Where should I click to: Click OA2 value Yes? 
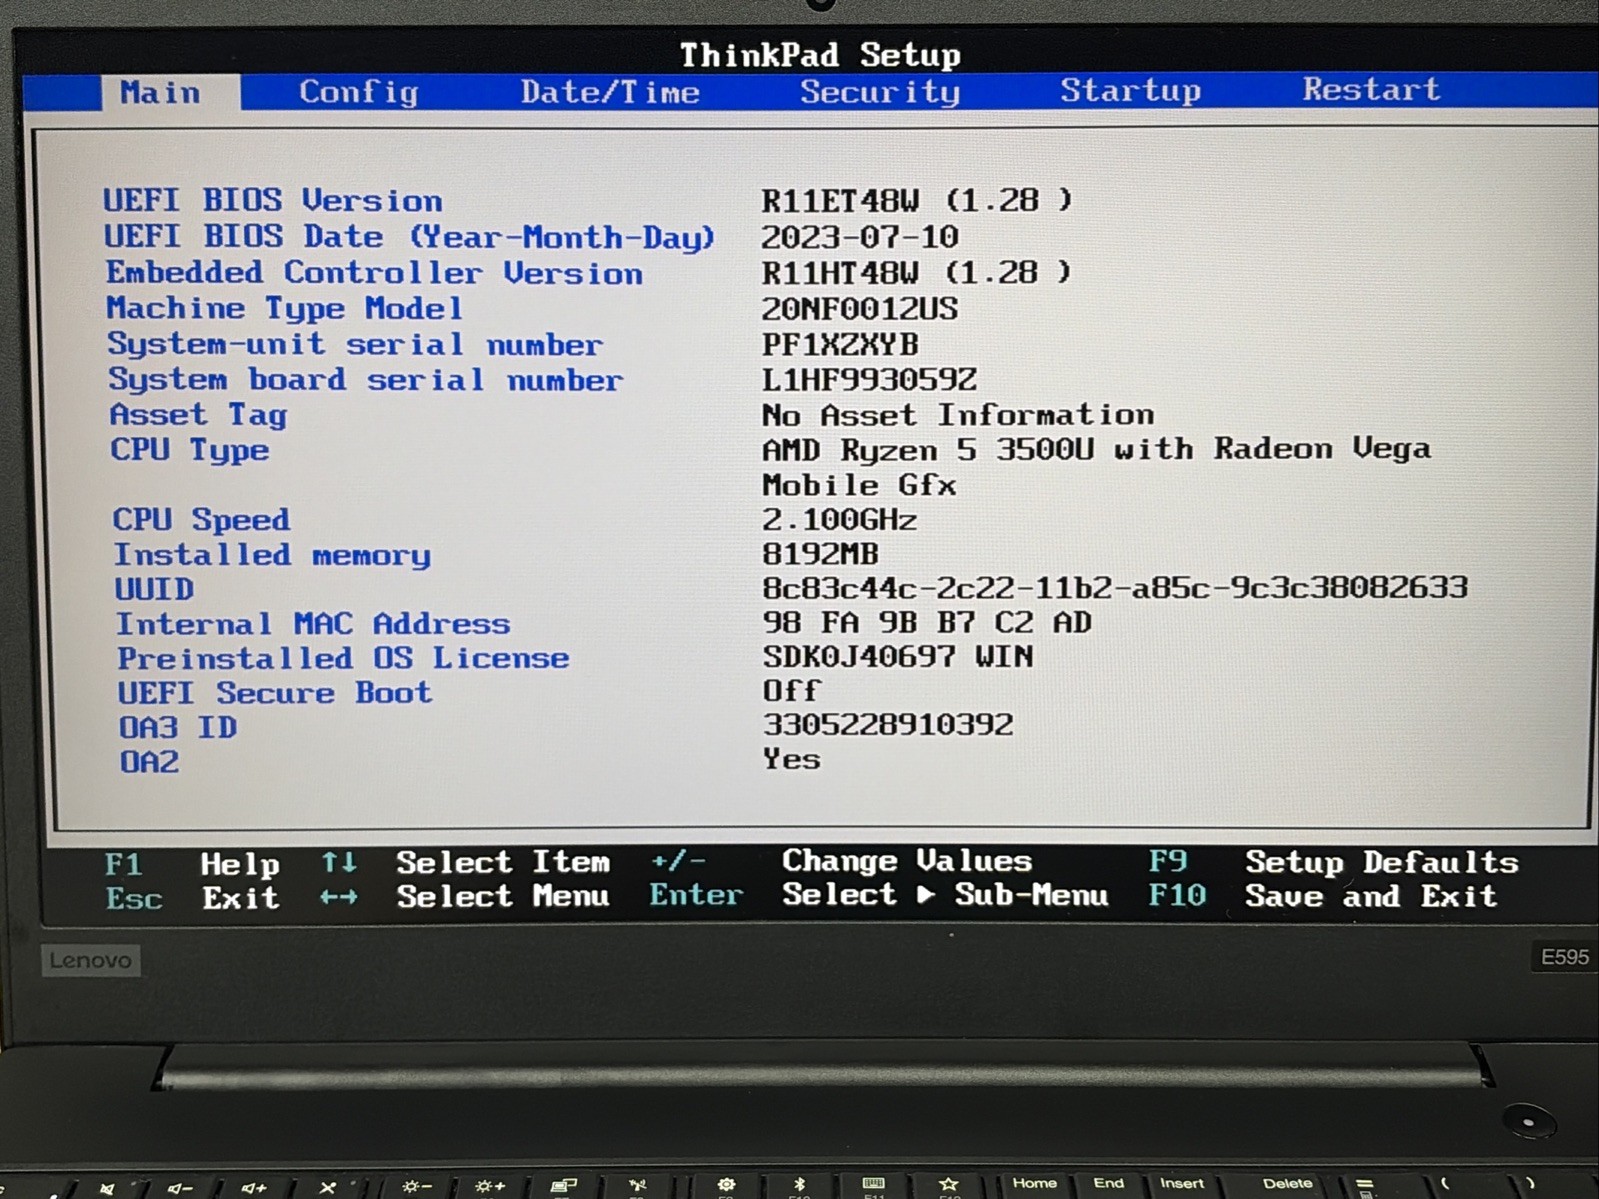click(791, 759)
